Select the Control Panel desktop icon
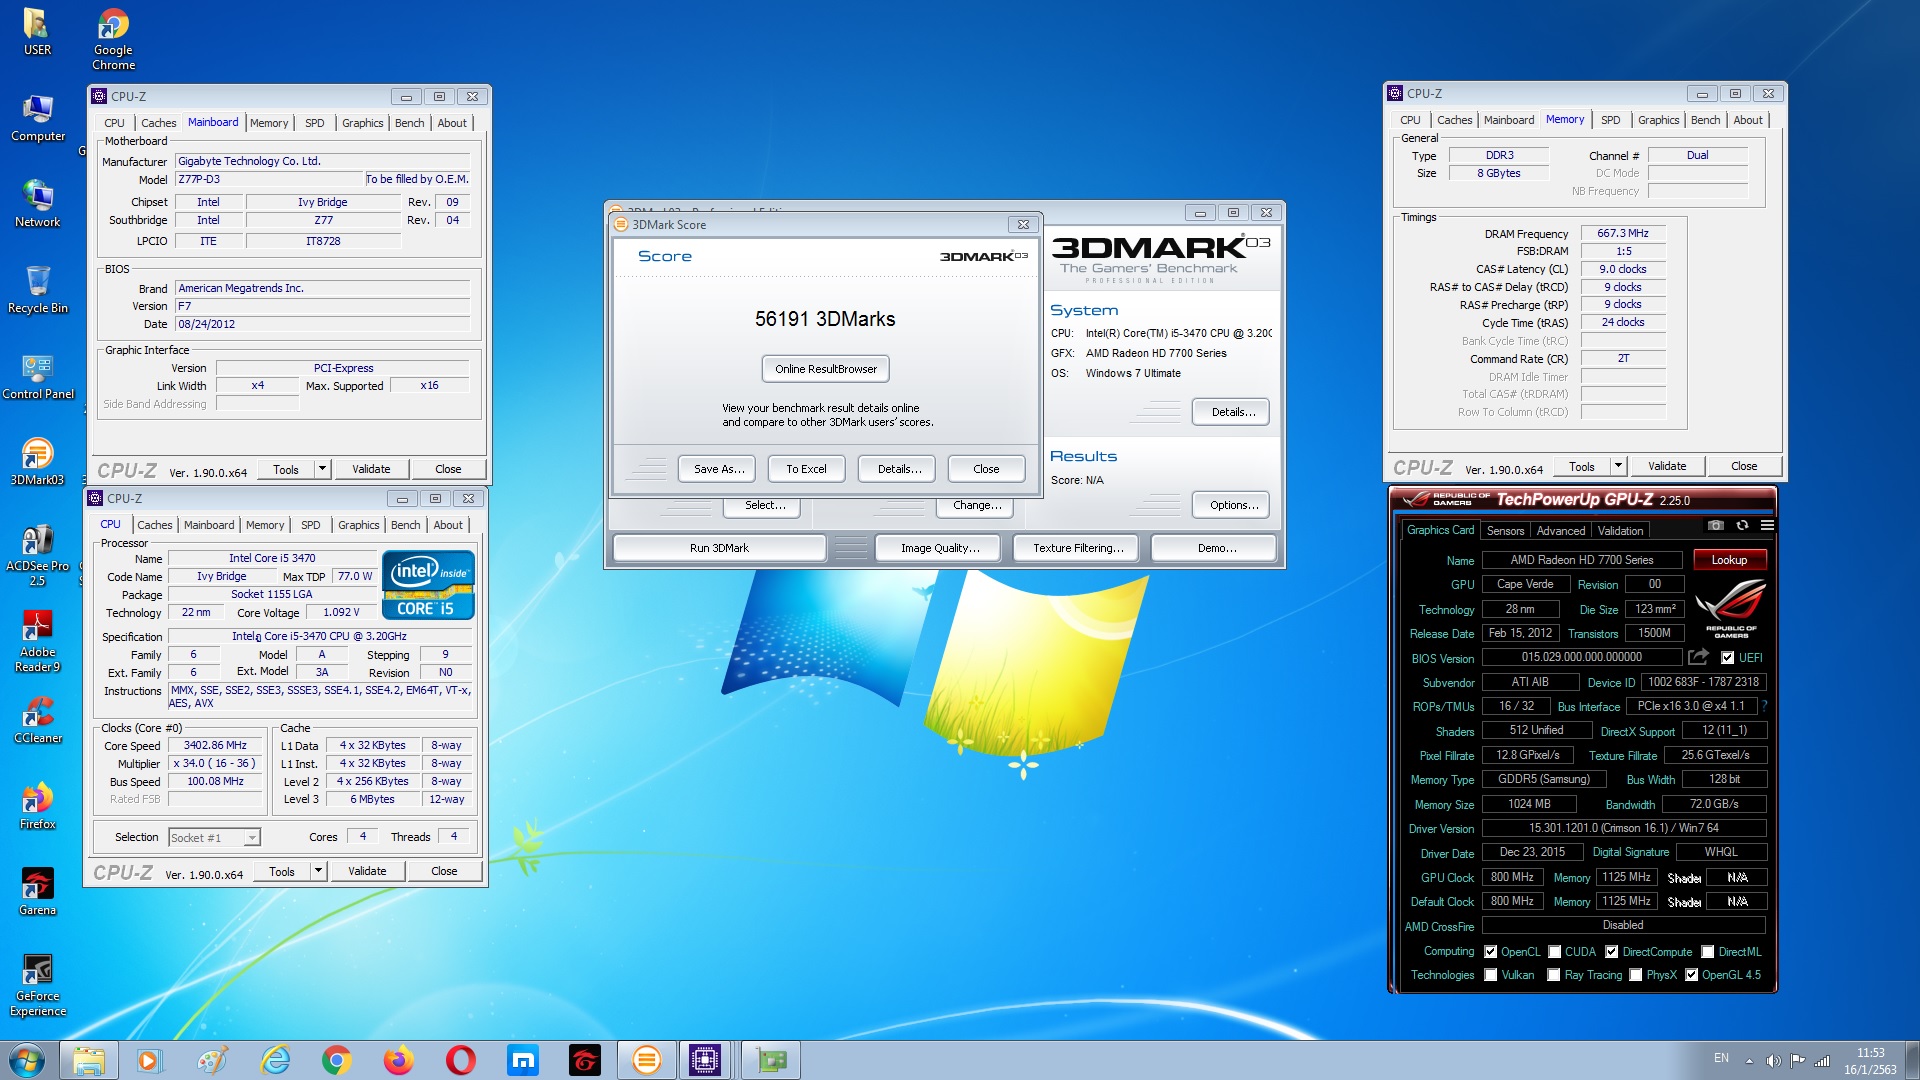This screenshot has width=1920, height=1080. tap(38, 377)
